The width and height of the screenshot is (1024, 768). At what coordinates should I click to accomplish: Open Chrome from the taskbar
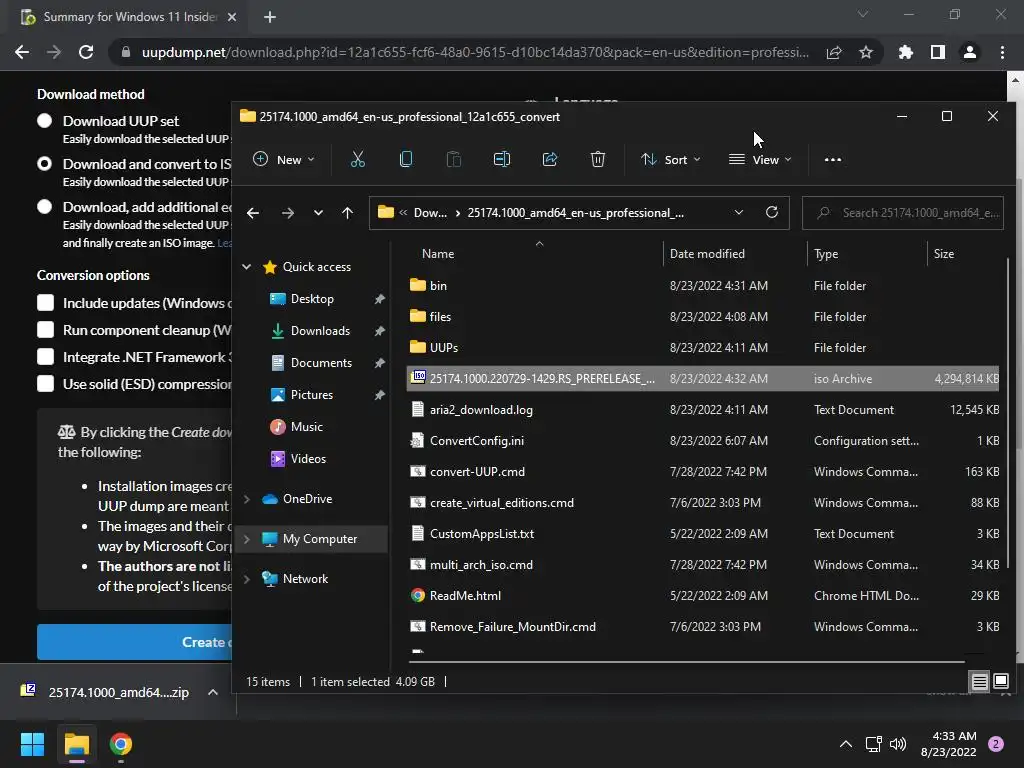[x=121, y=744]
